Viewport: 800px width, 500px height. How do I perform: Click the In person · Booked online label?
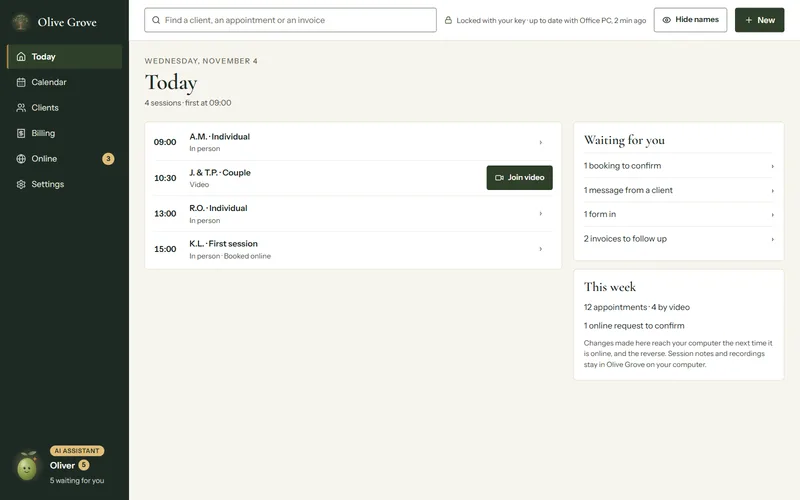230,256
